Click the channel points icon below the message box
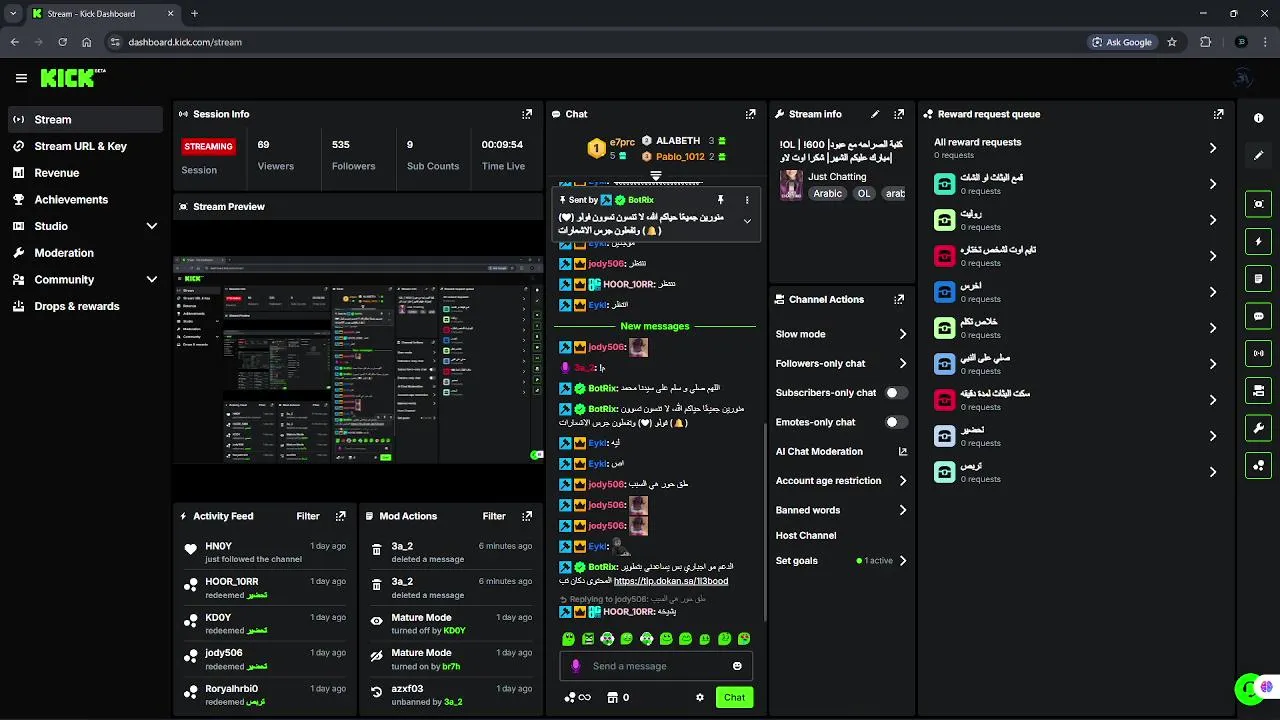This screenshot has width=1280, height=720. (x=570, y=697)
